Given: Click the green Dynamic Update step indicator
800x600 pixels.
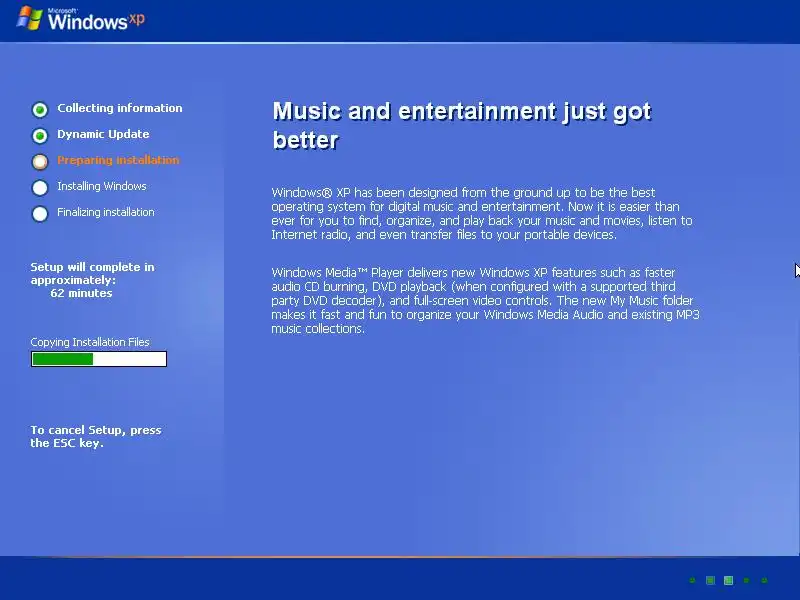Looking at the screenshot, I should tap(40, 135).
